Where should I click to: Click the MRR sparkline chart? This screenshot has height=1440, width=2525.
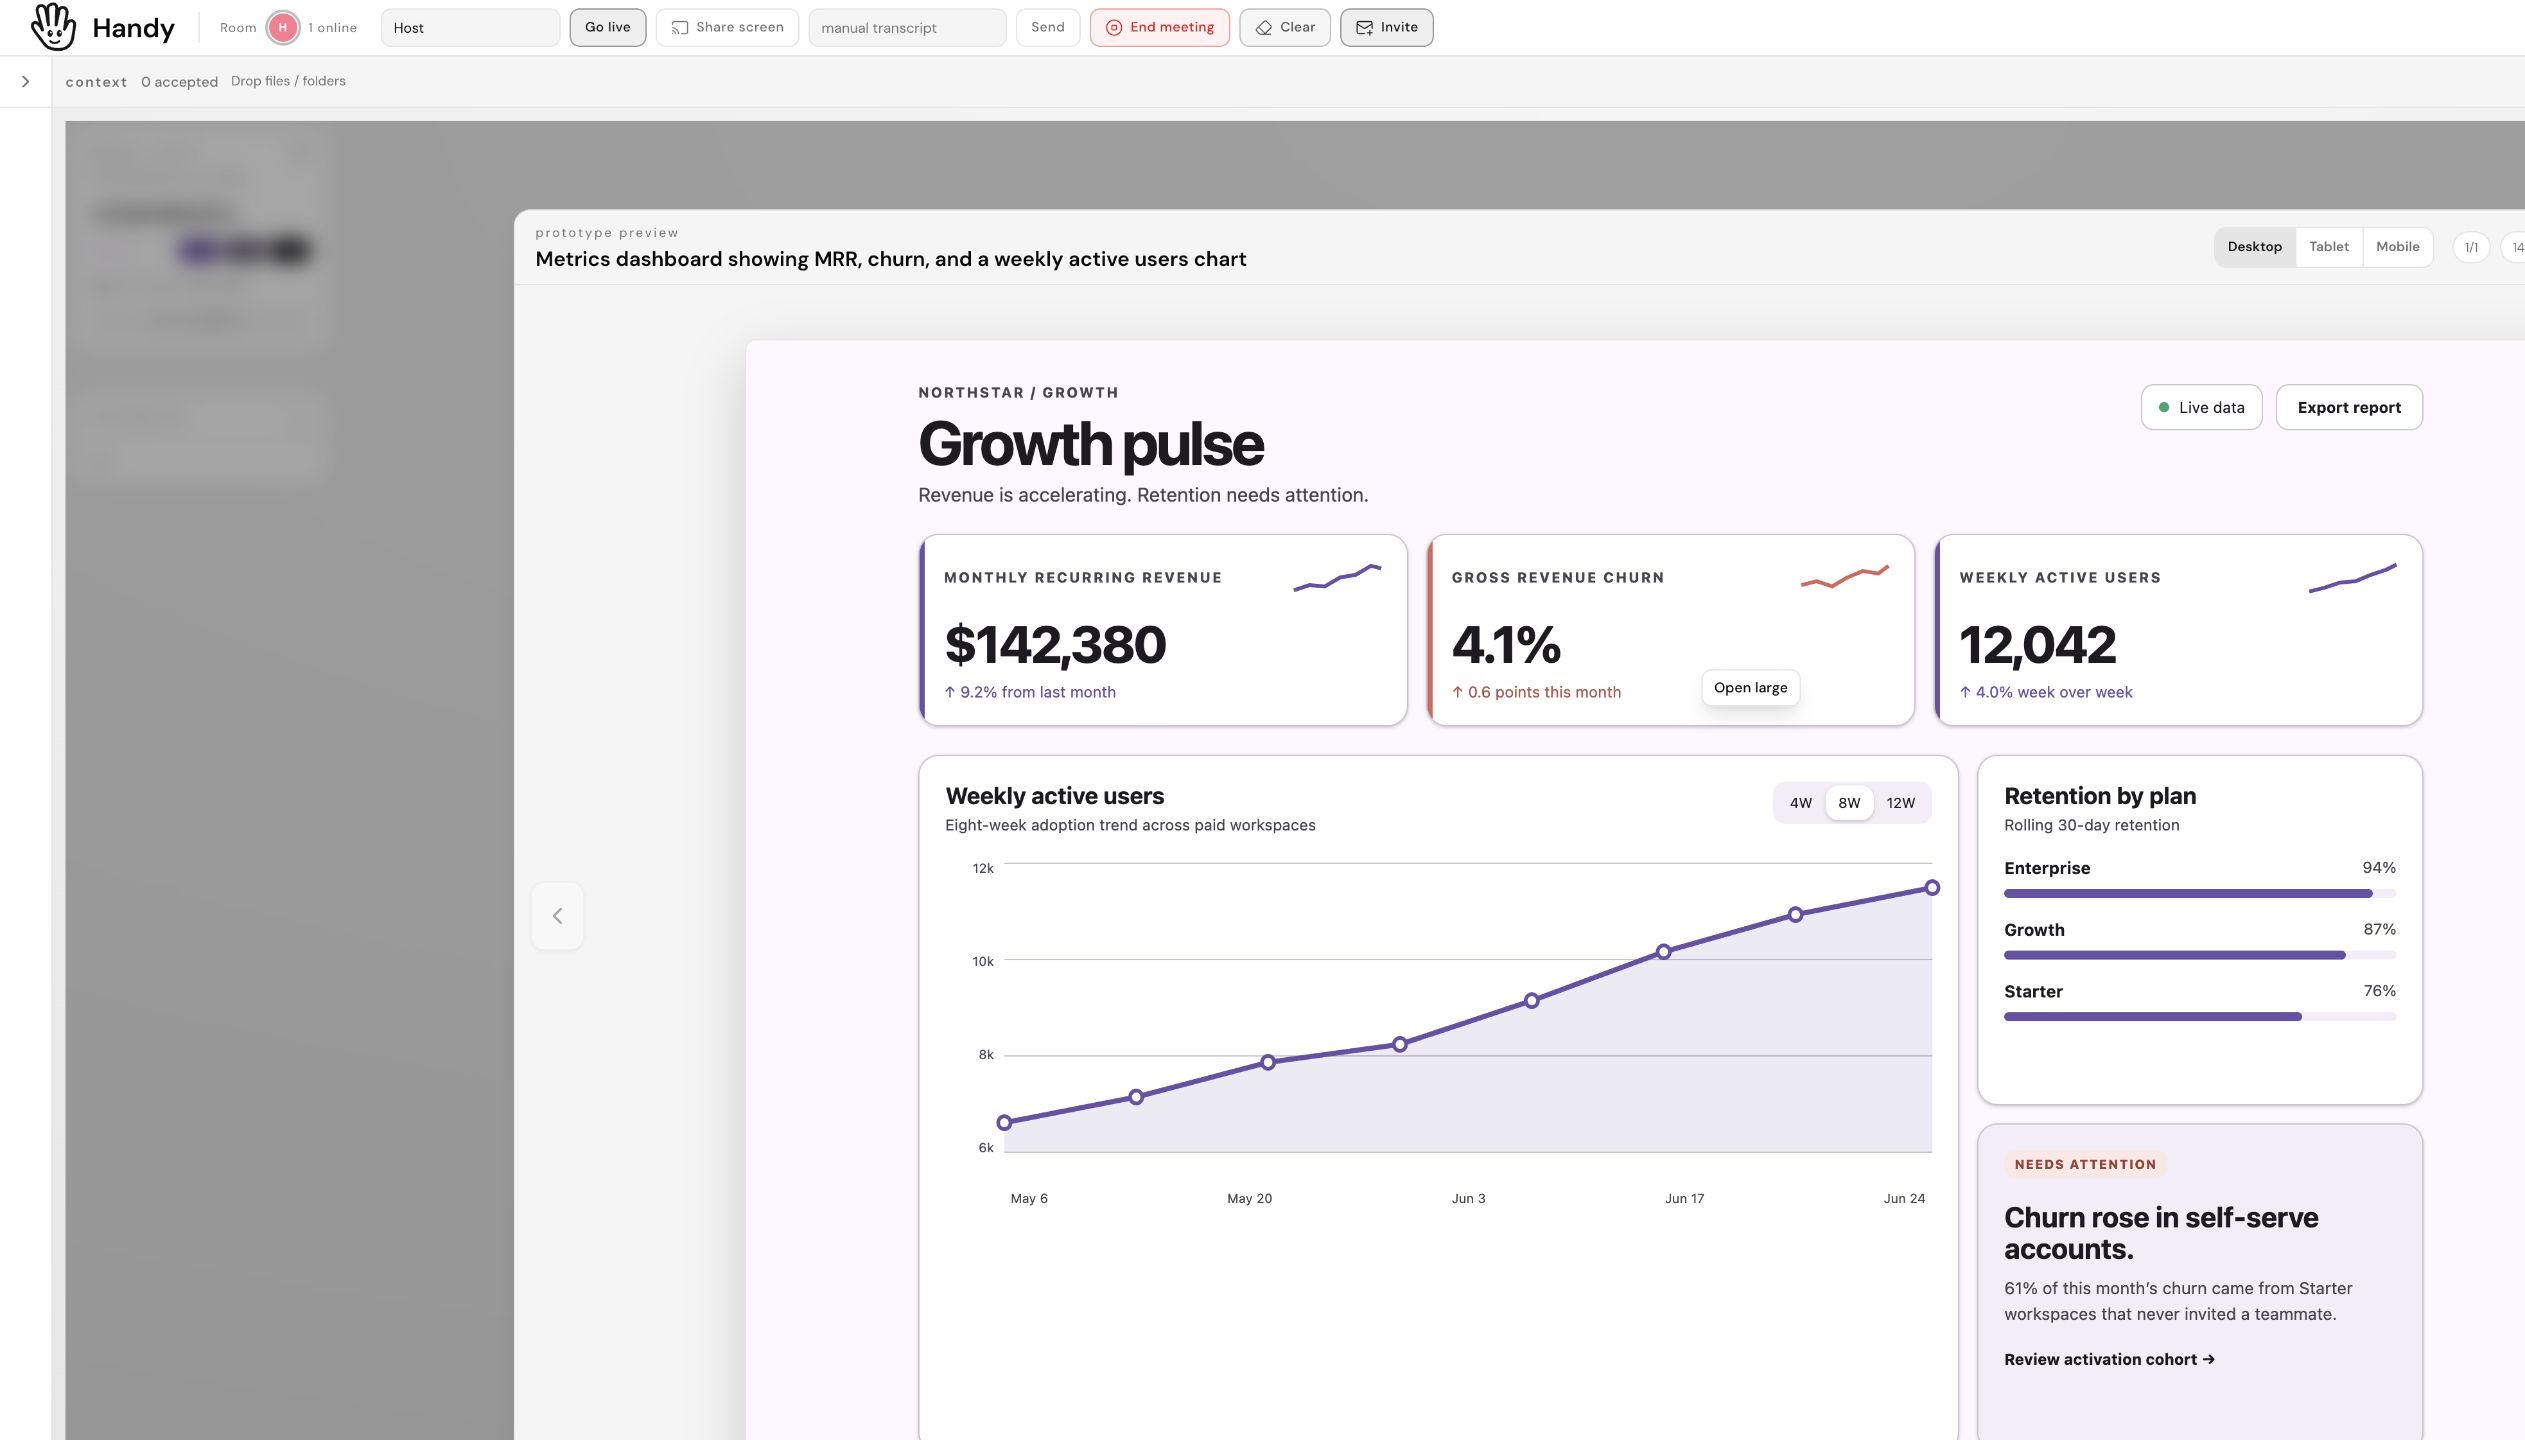(1337, 577)
